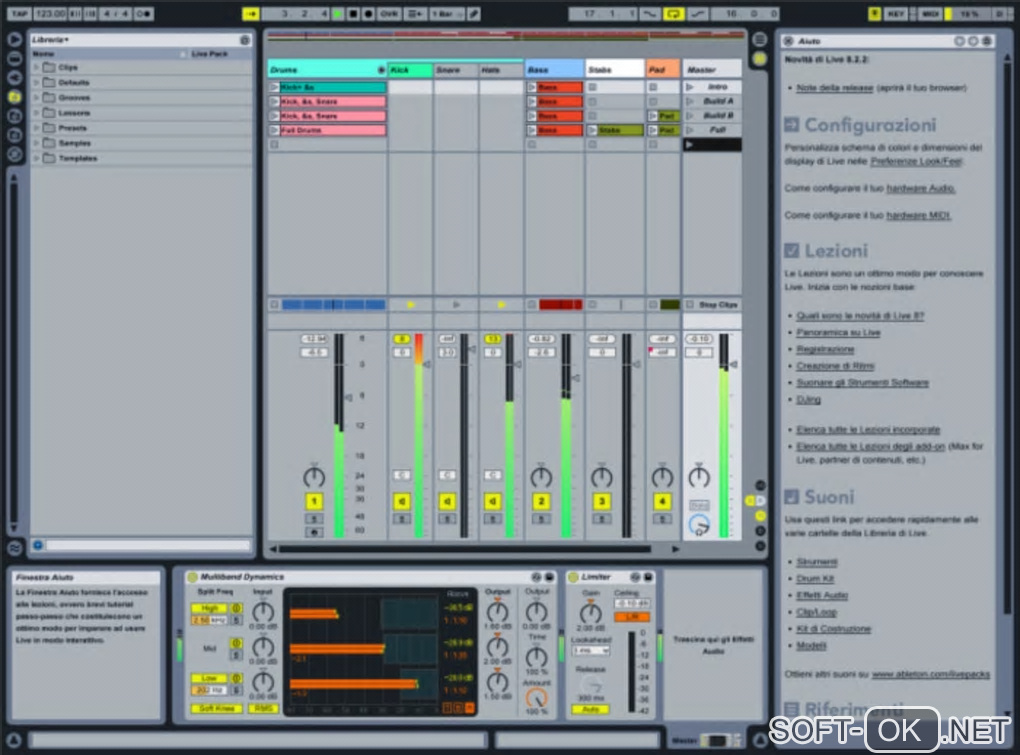Launch the Stabs clip
The image size is (1020, 755).
593,130
